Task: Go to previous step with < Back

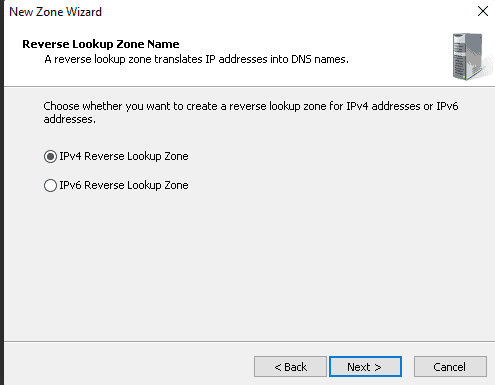Action: (x=290, y=367)
